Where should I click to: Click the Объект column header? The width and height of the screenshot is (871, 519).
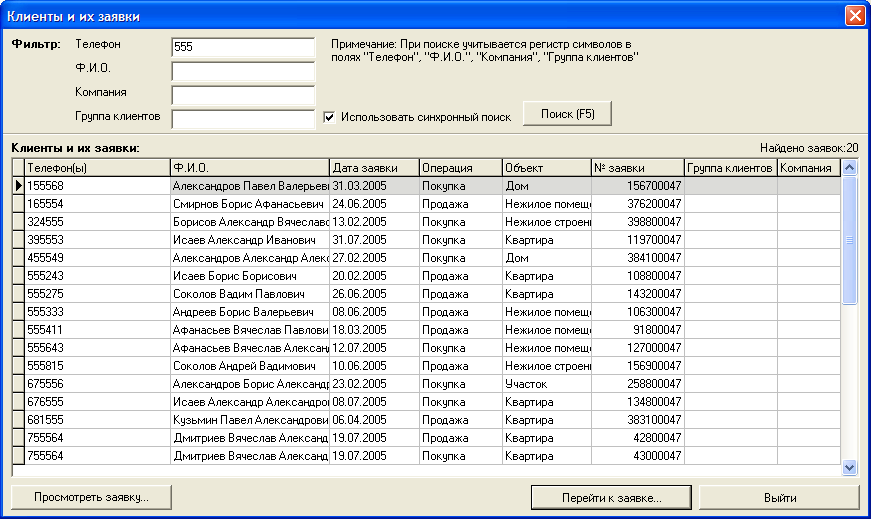tap(547, 168)
